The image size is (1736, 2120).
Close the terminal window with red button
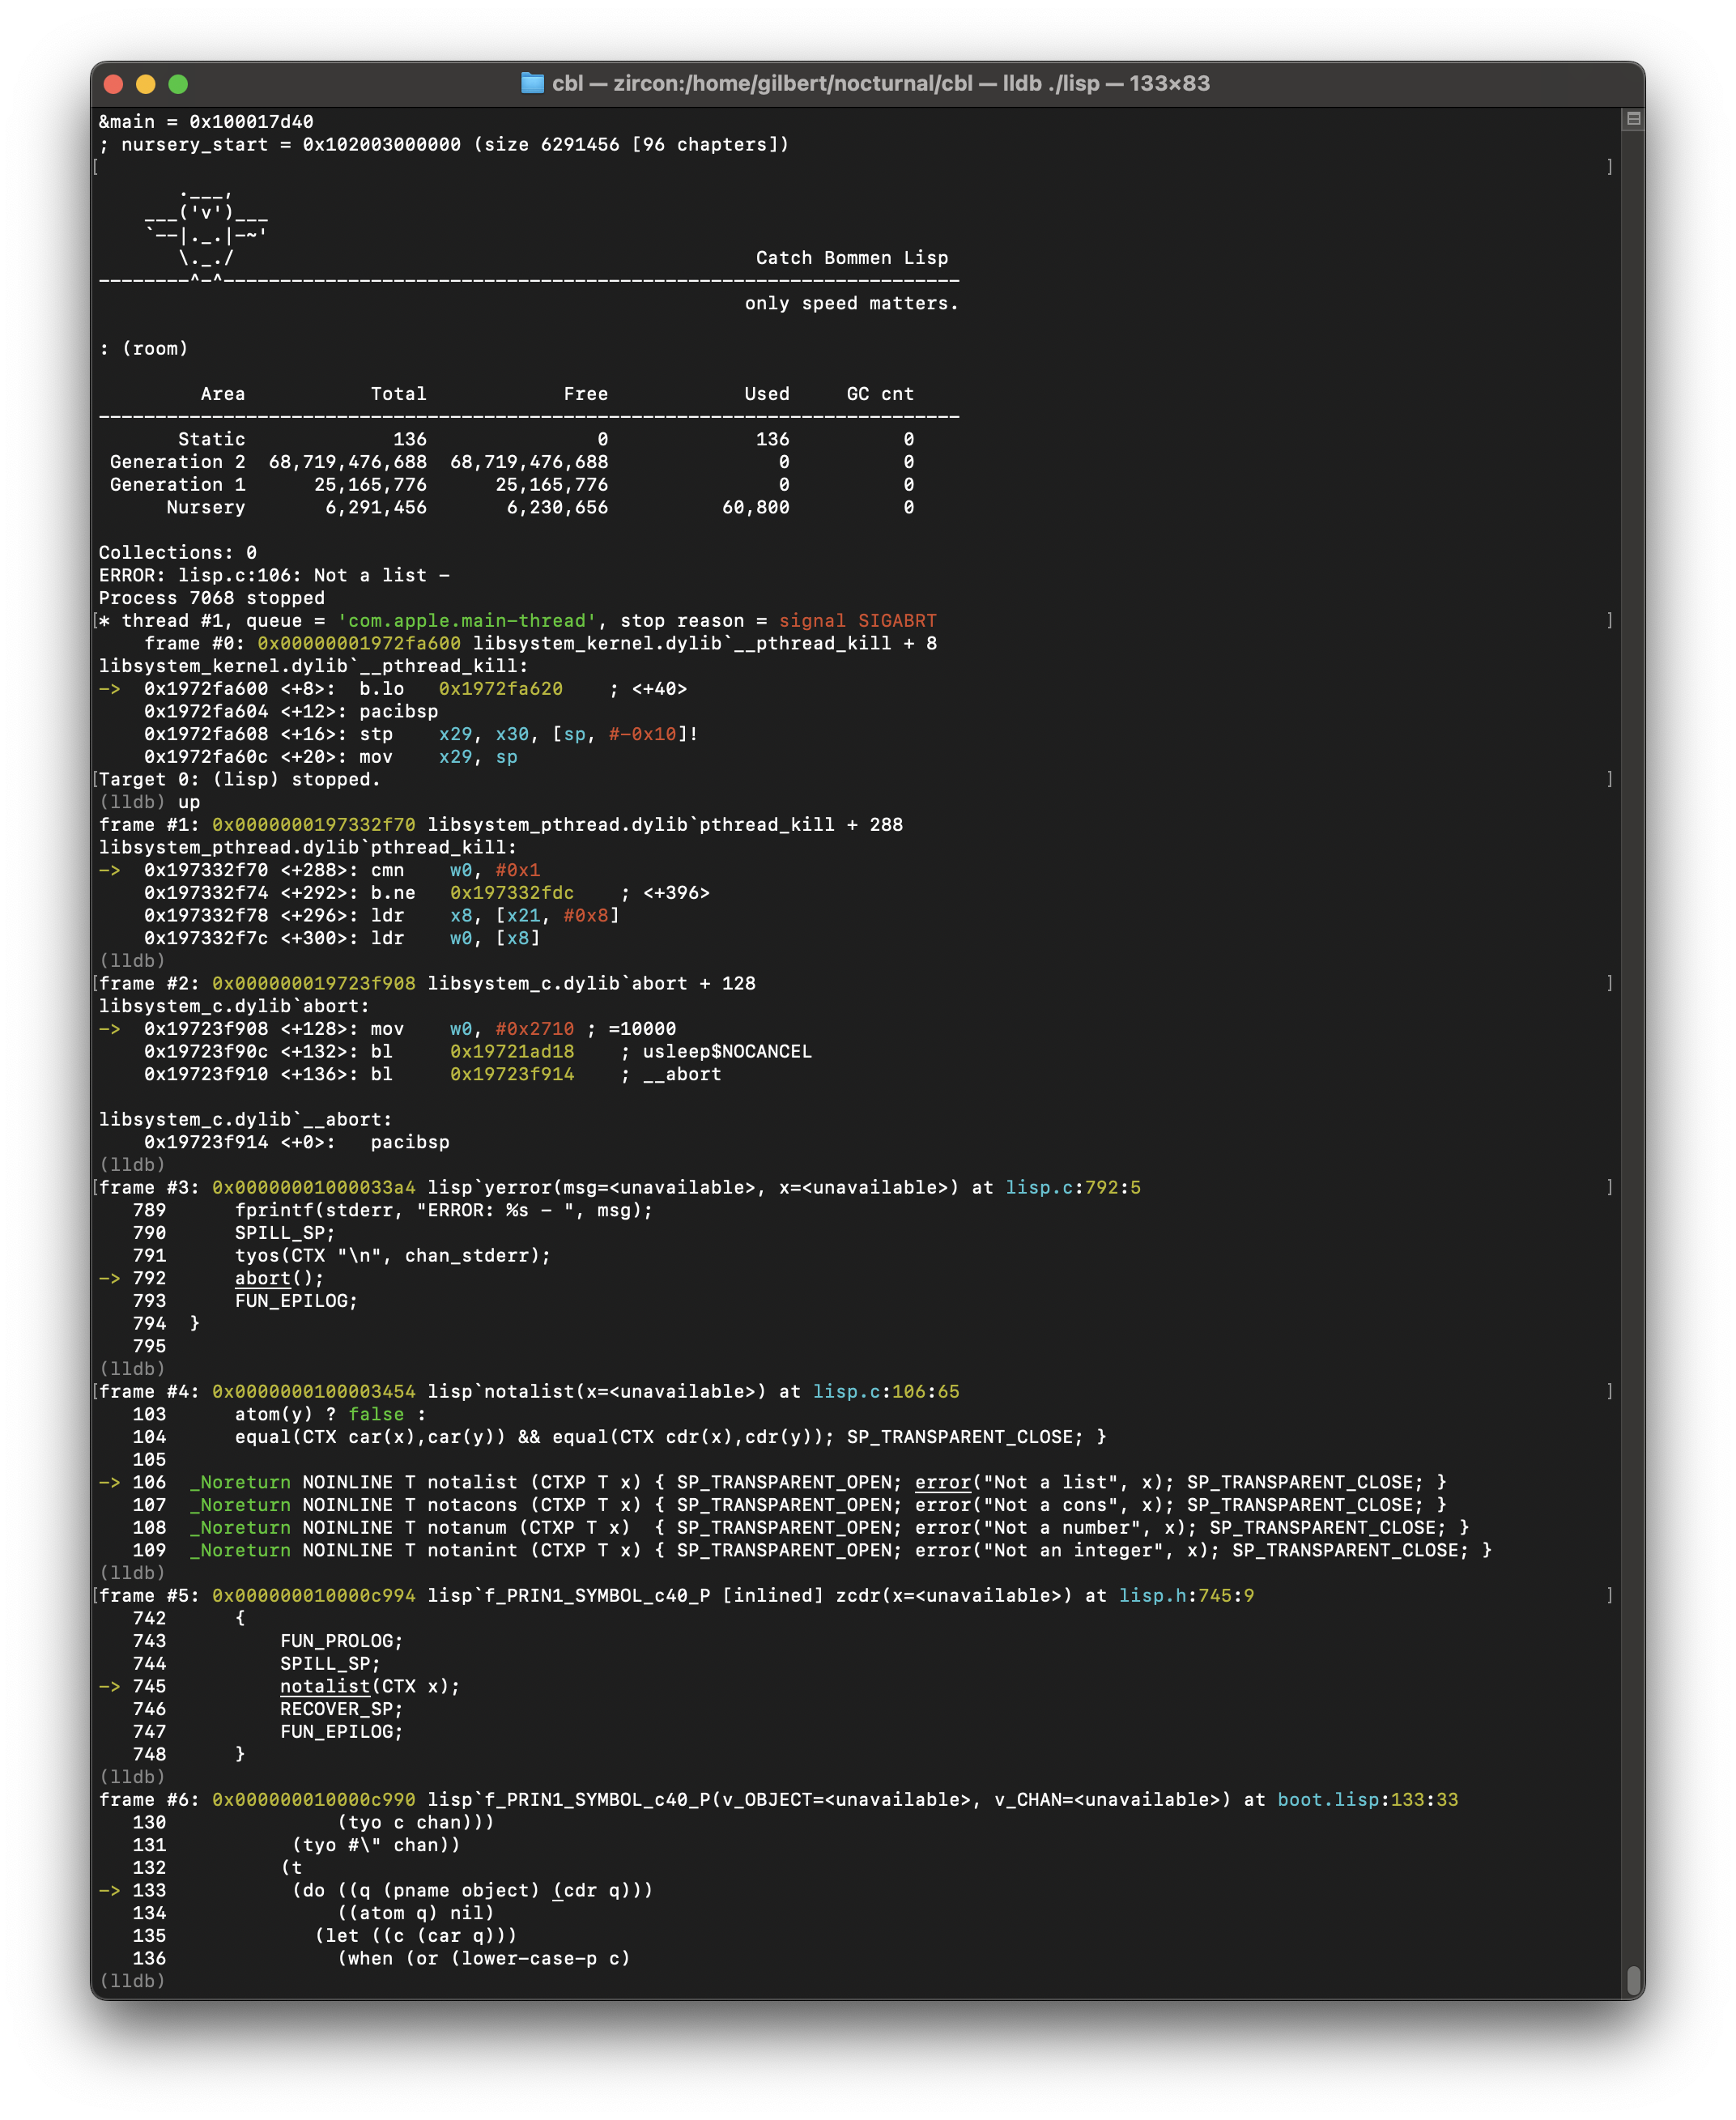[114, 84]
